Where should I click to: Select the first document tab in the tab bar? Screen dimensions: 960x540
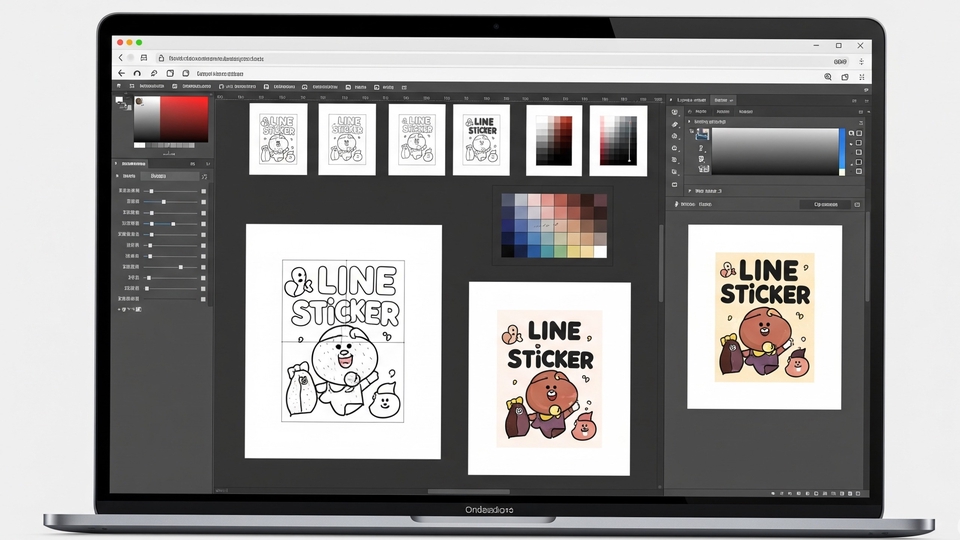[x=158, y=87]
